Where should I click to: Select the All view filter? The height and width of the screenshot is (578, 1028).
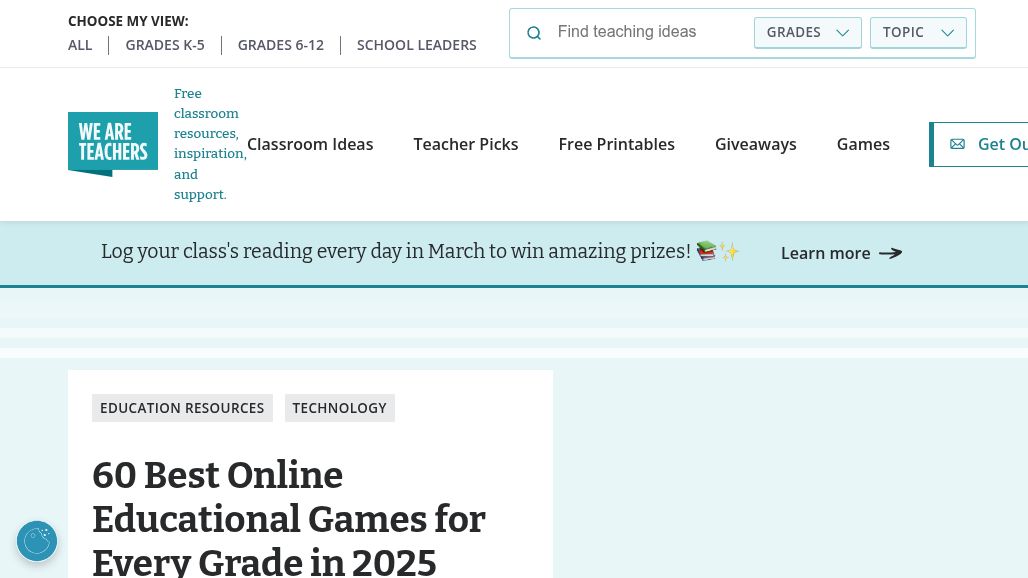[80, 45]
